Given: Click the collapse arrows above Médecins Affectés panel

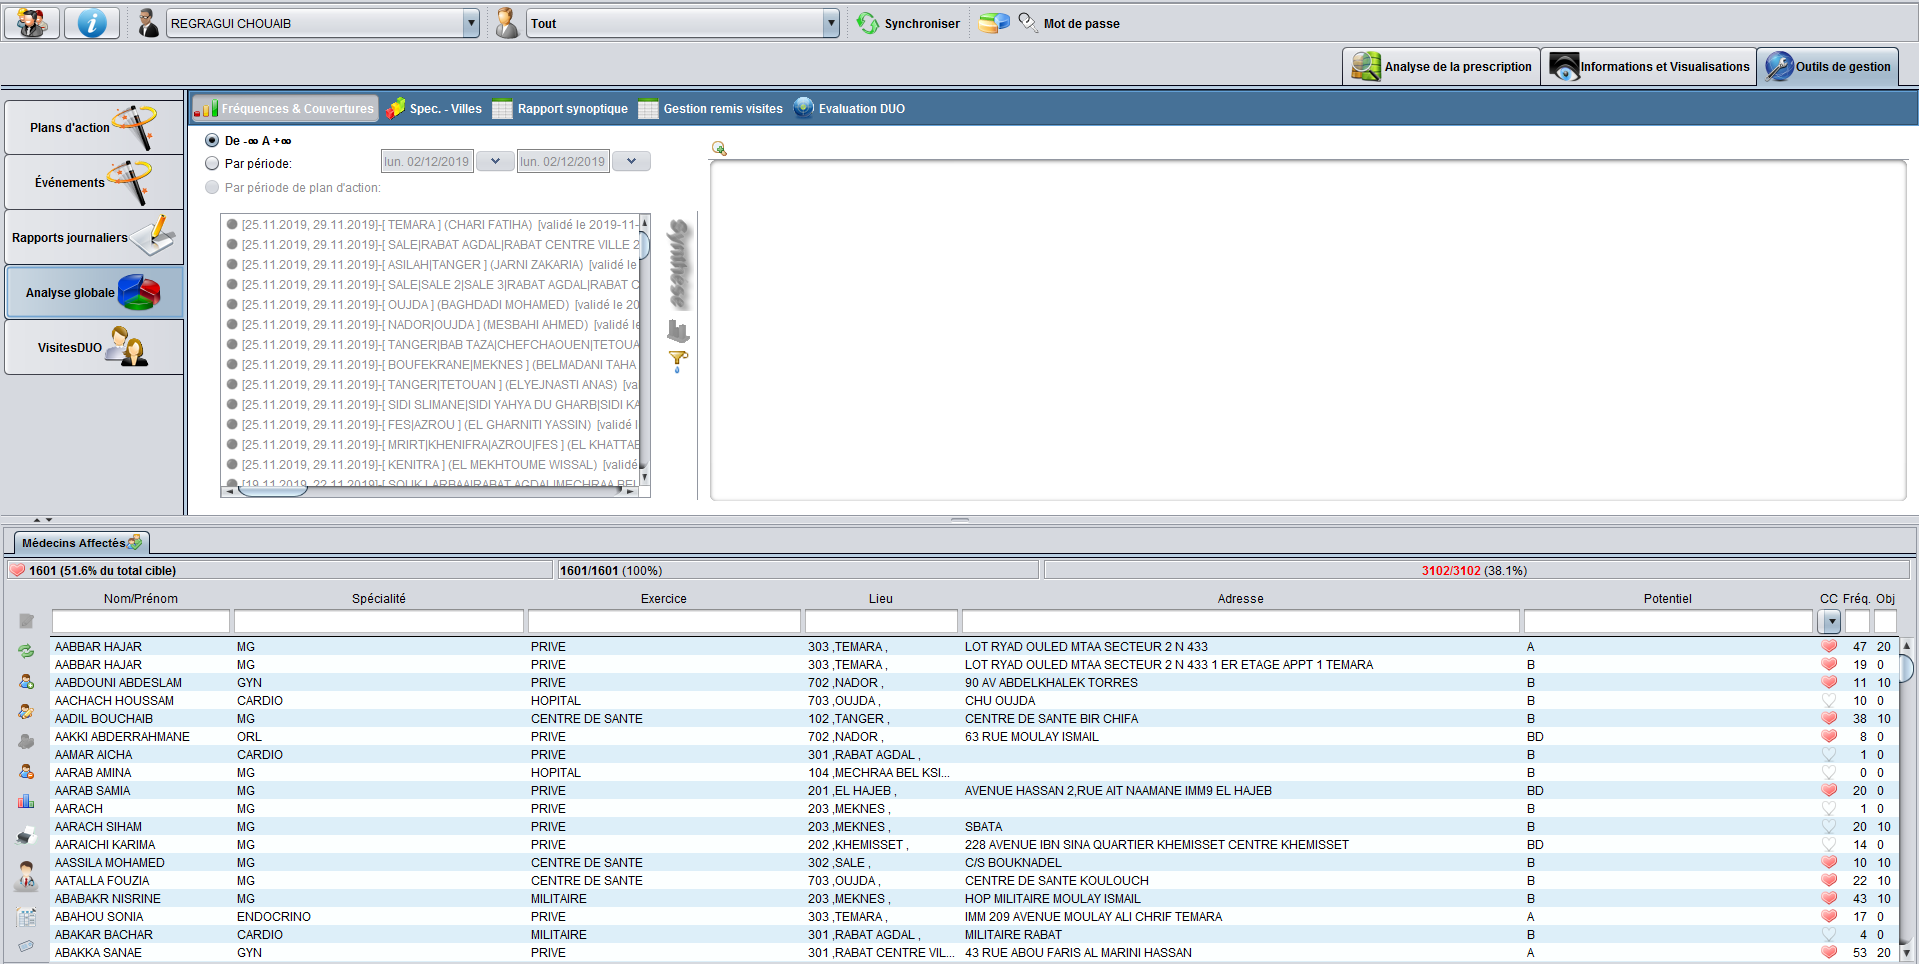Looking at the screenshot, I should (42, 520).
